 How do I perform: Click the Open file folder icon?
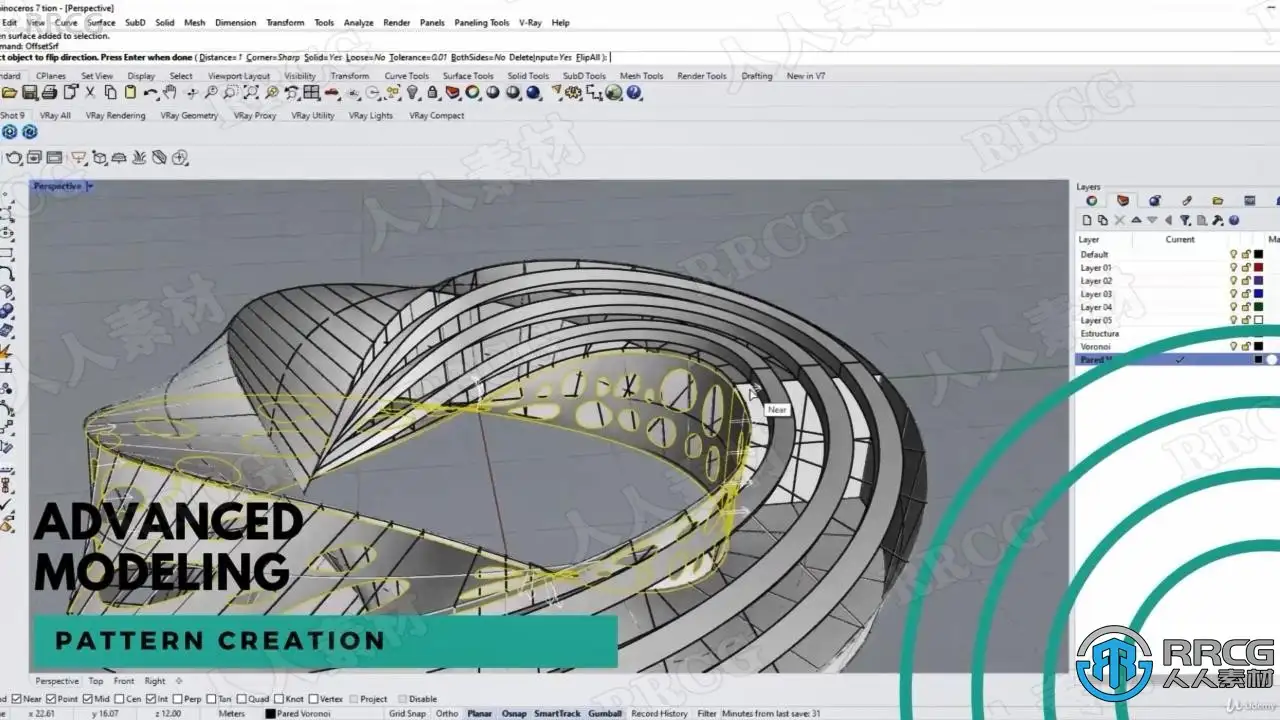point(10,92)
